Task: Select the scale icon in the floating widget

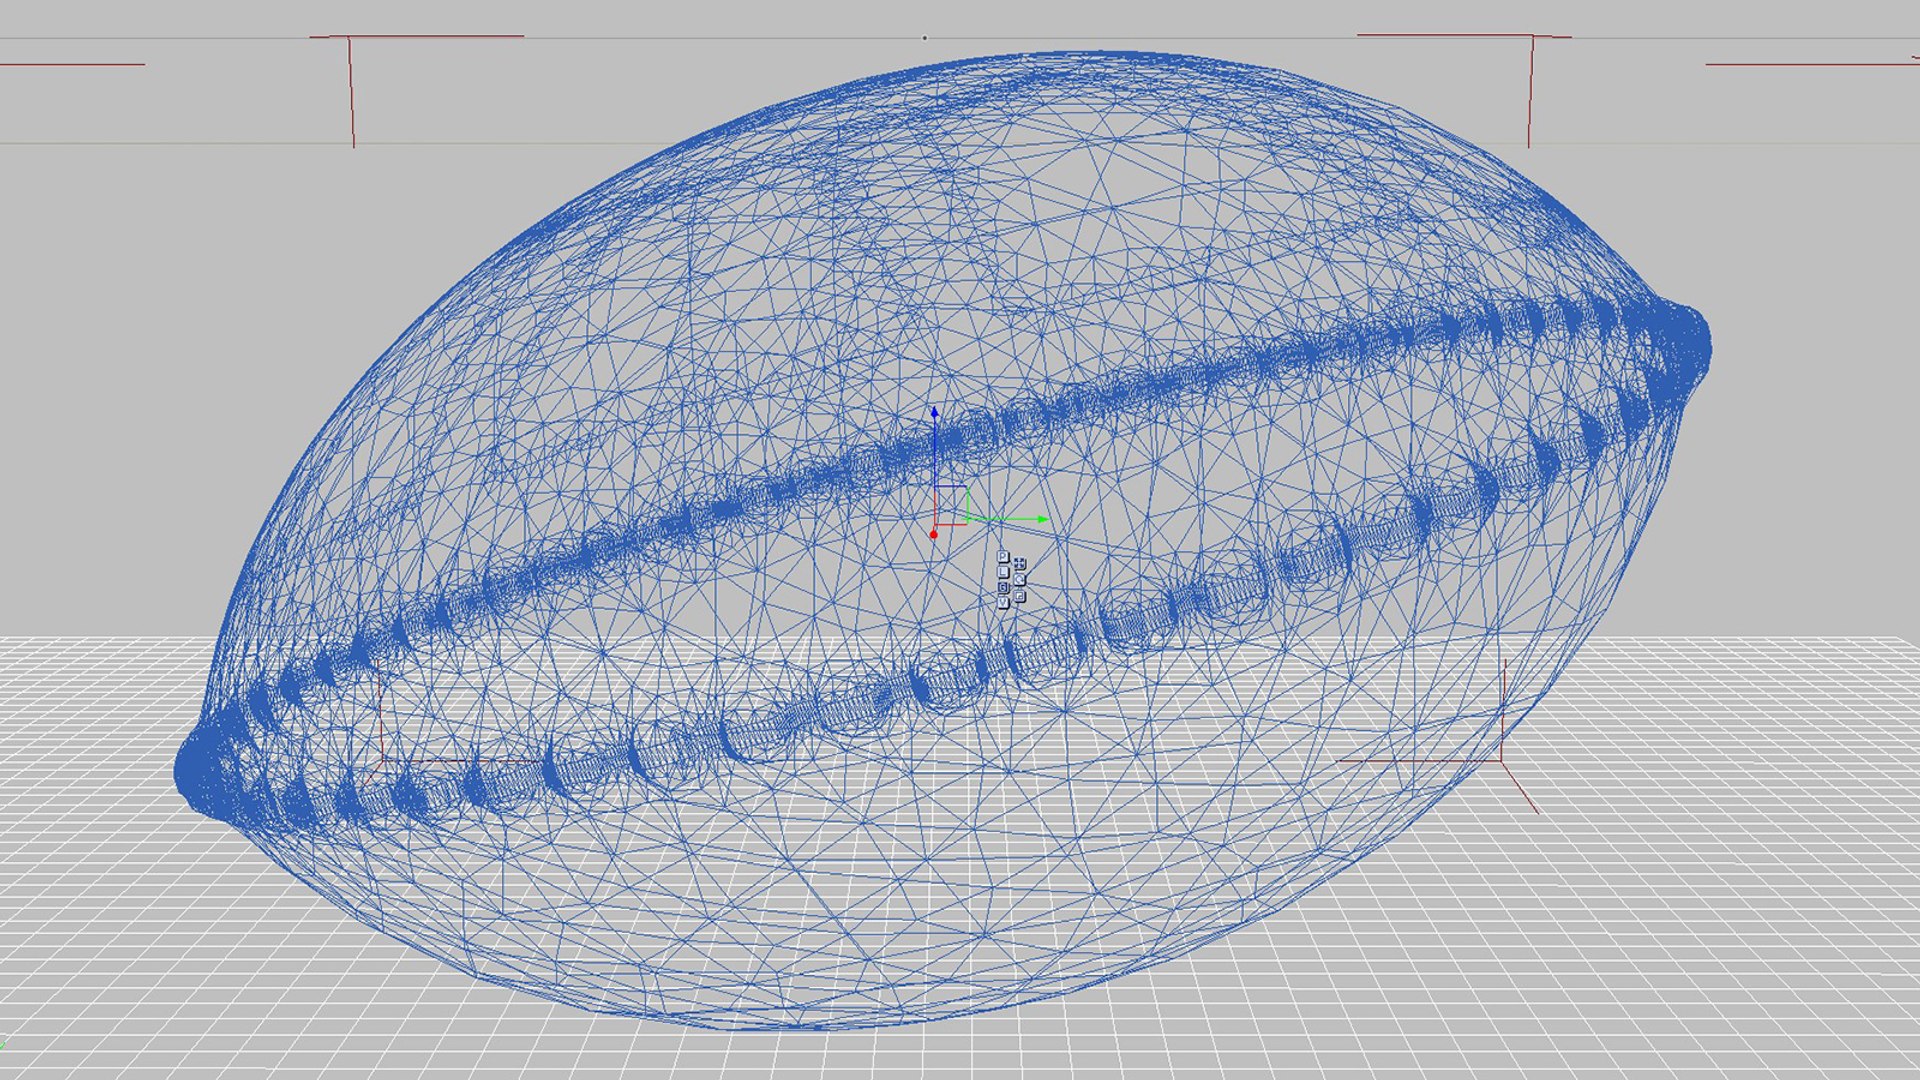Action: [1019, 596]
